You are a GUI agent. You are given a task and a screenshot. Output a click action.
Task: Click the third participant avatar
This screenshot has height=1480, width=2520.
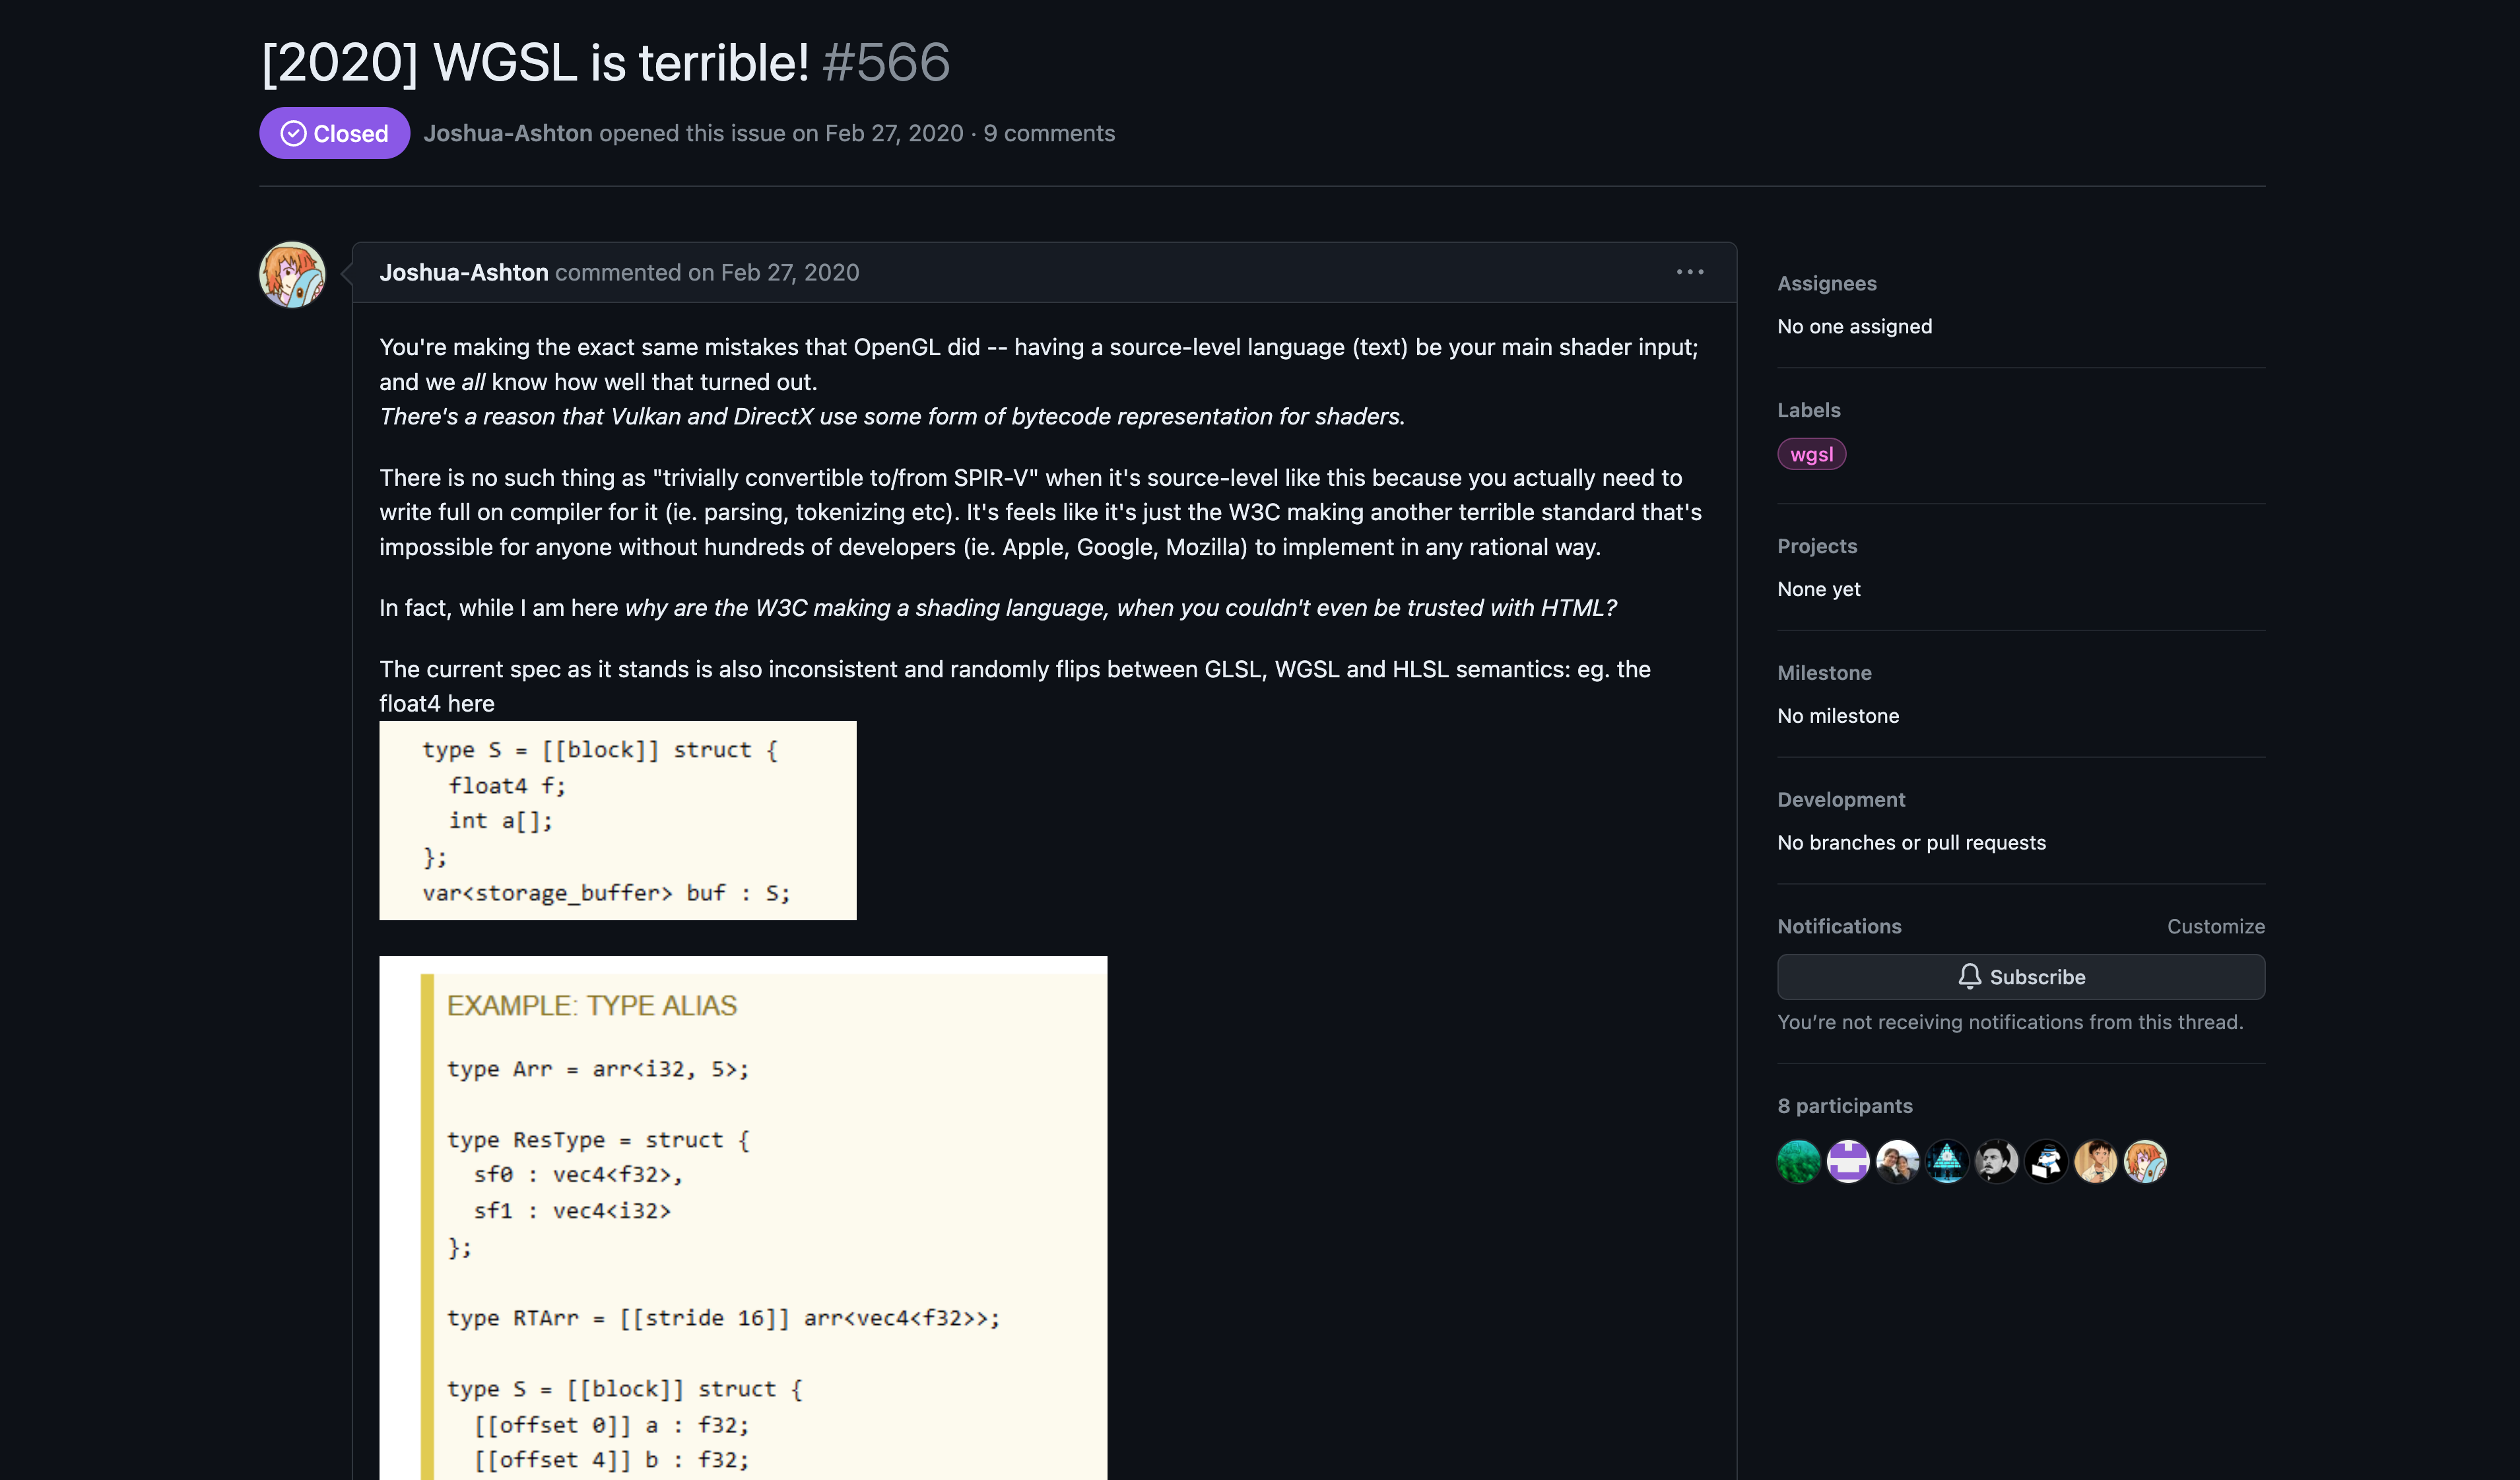1897,1161
